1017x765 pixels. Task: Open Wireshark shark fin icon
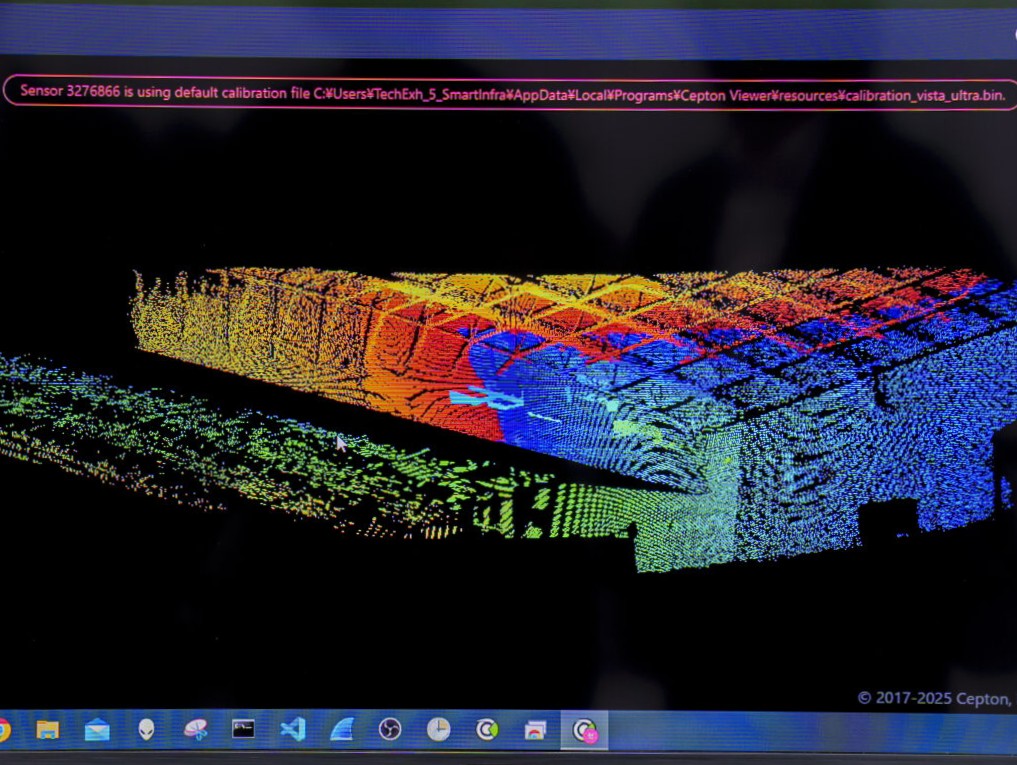[x=342, y=730]
